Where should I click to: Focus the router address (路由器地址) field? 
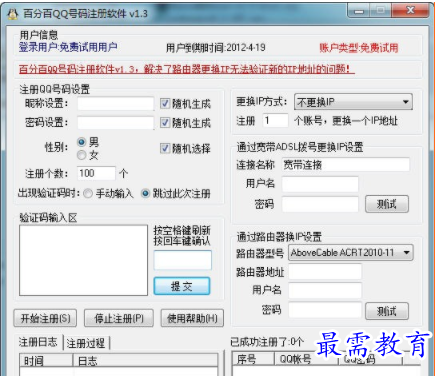(x=325, y=272)
